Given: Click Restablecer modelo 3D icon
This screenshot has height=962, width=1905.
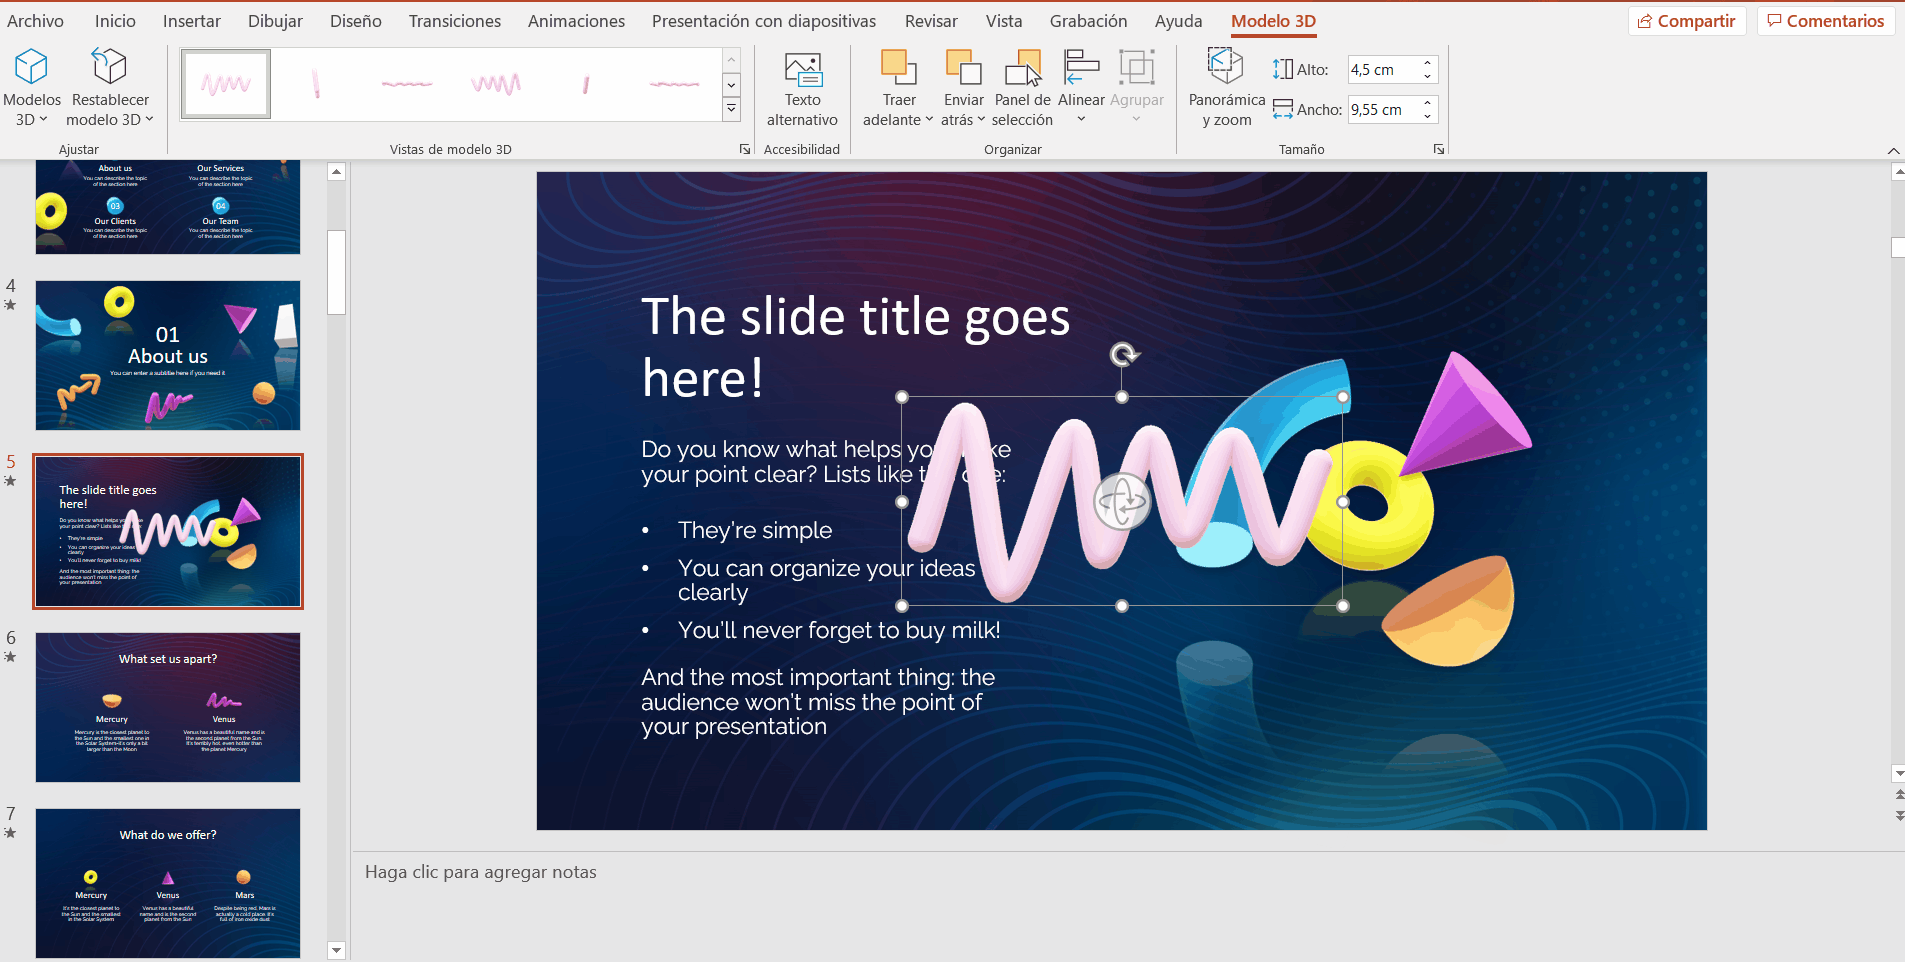Looking at the screenshot, I should [109, 67].
